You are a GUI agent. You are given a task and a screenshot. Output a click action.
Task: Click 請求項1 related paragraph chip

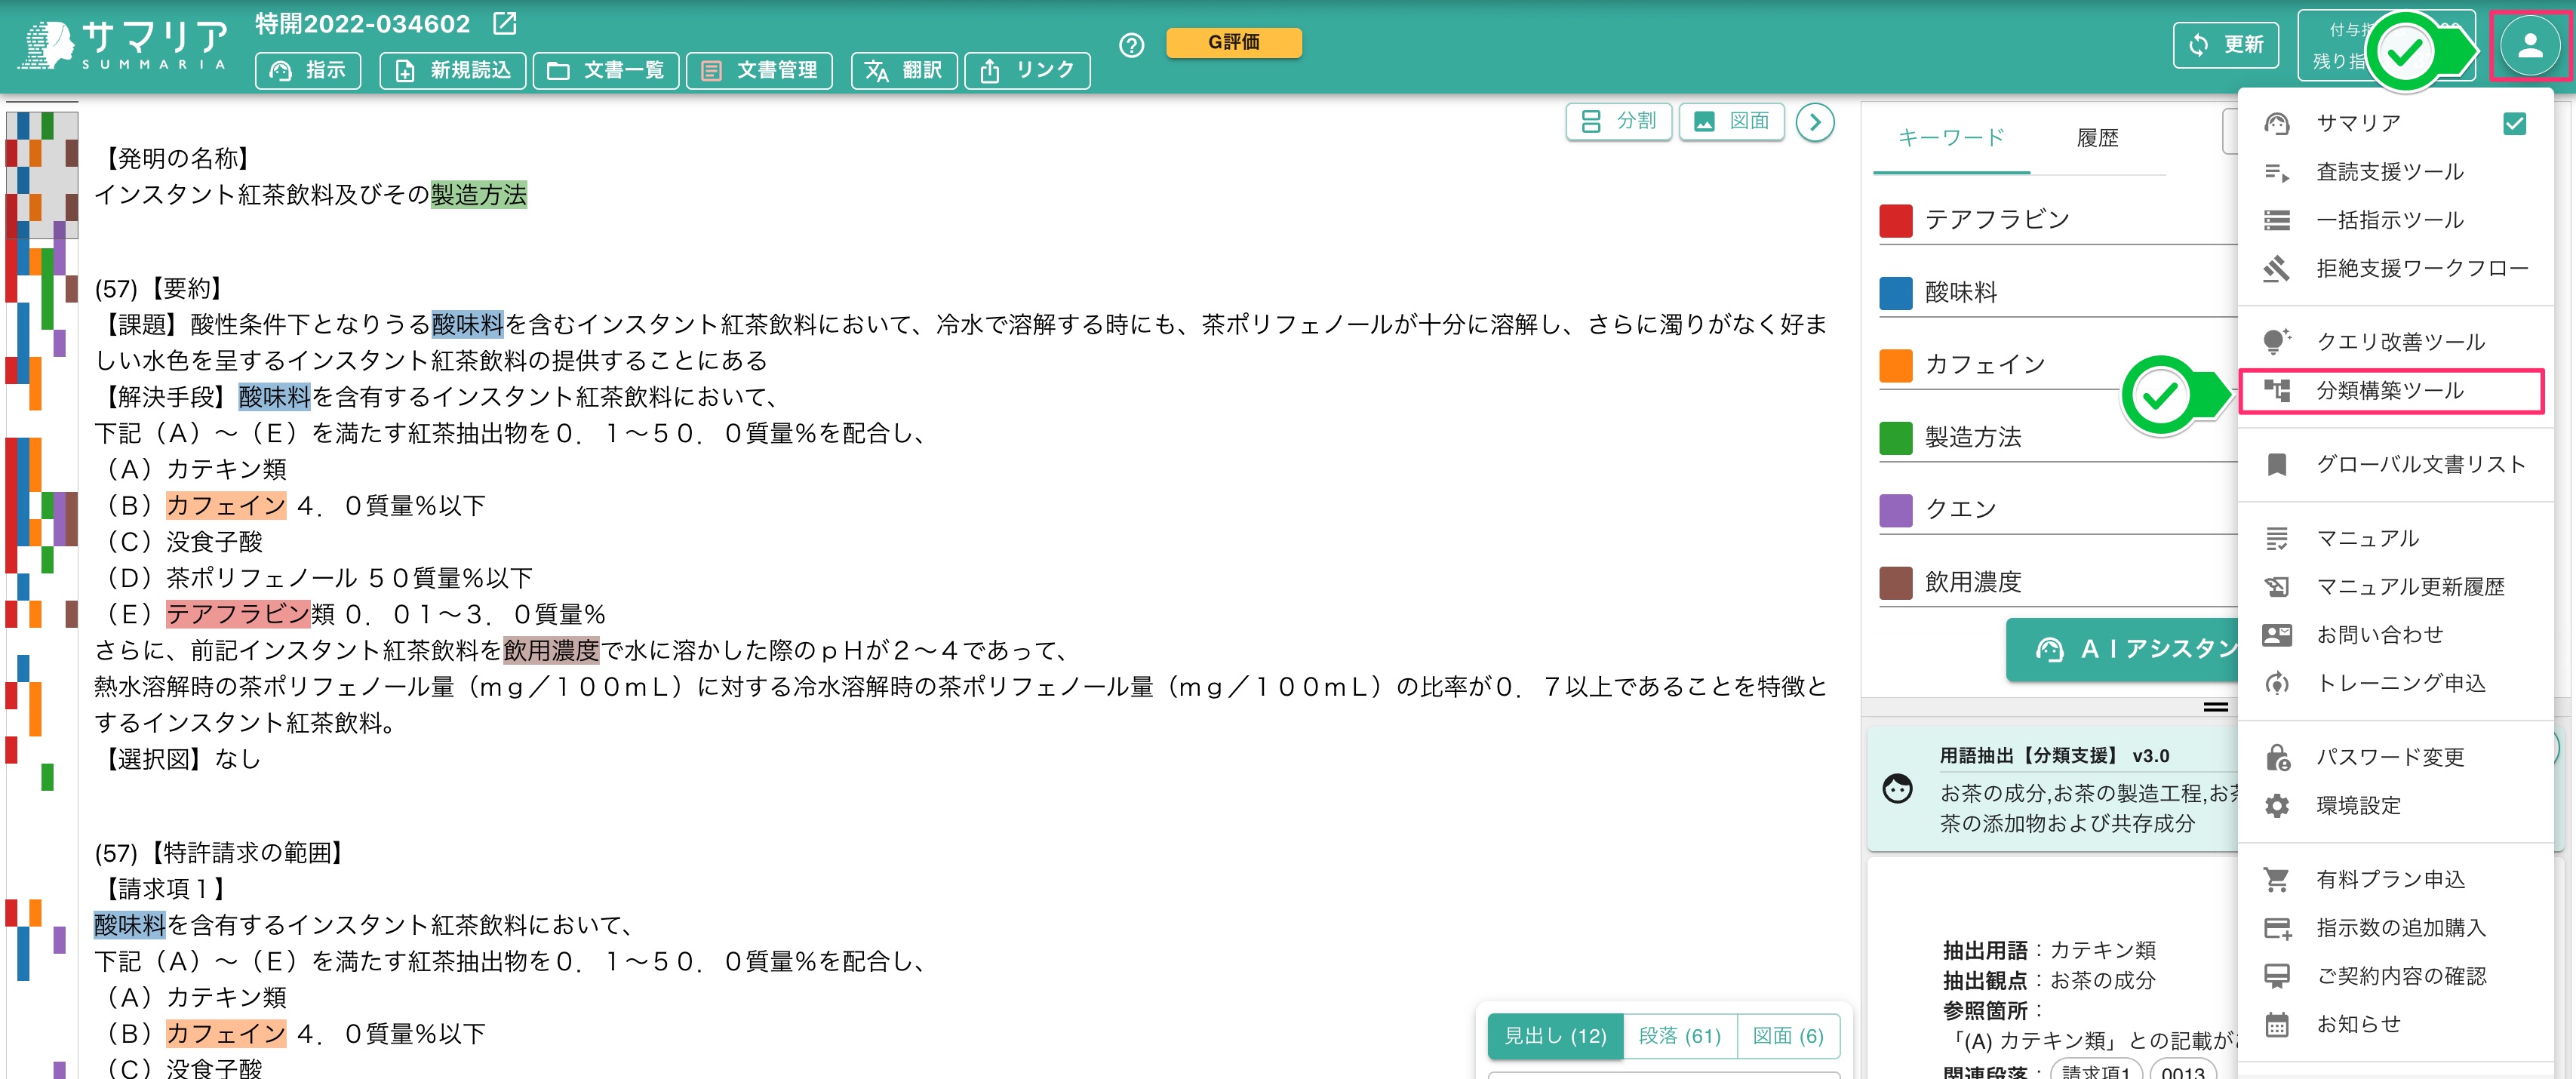click(2096, 1071)
